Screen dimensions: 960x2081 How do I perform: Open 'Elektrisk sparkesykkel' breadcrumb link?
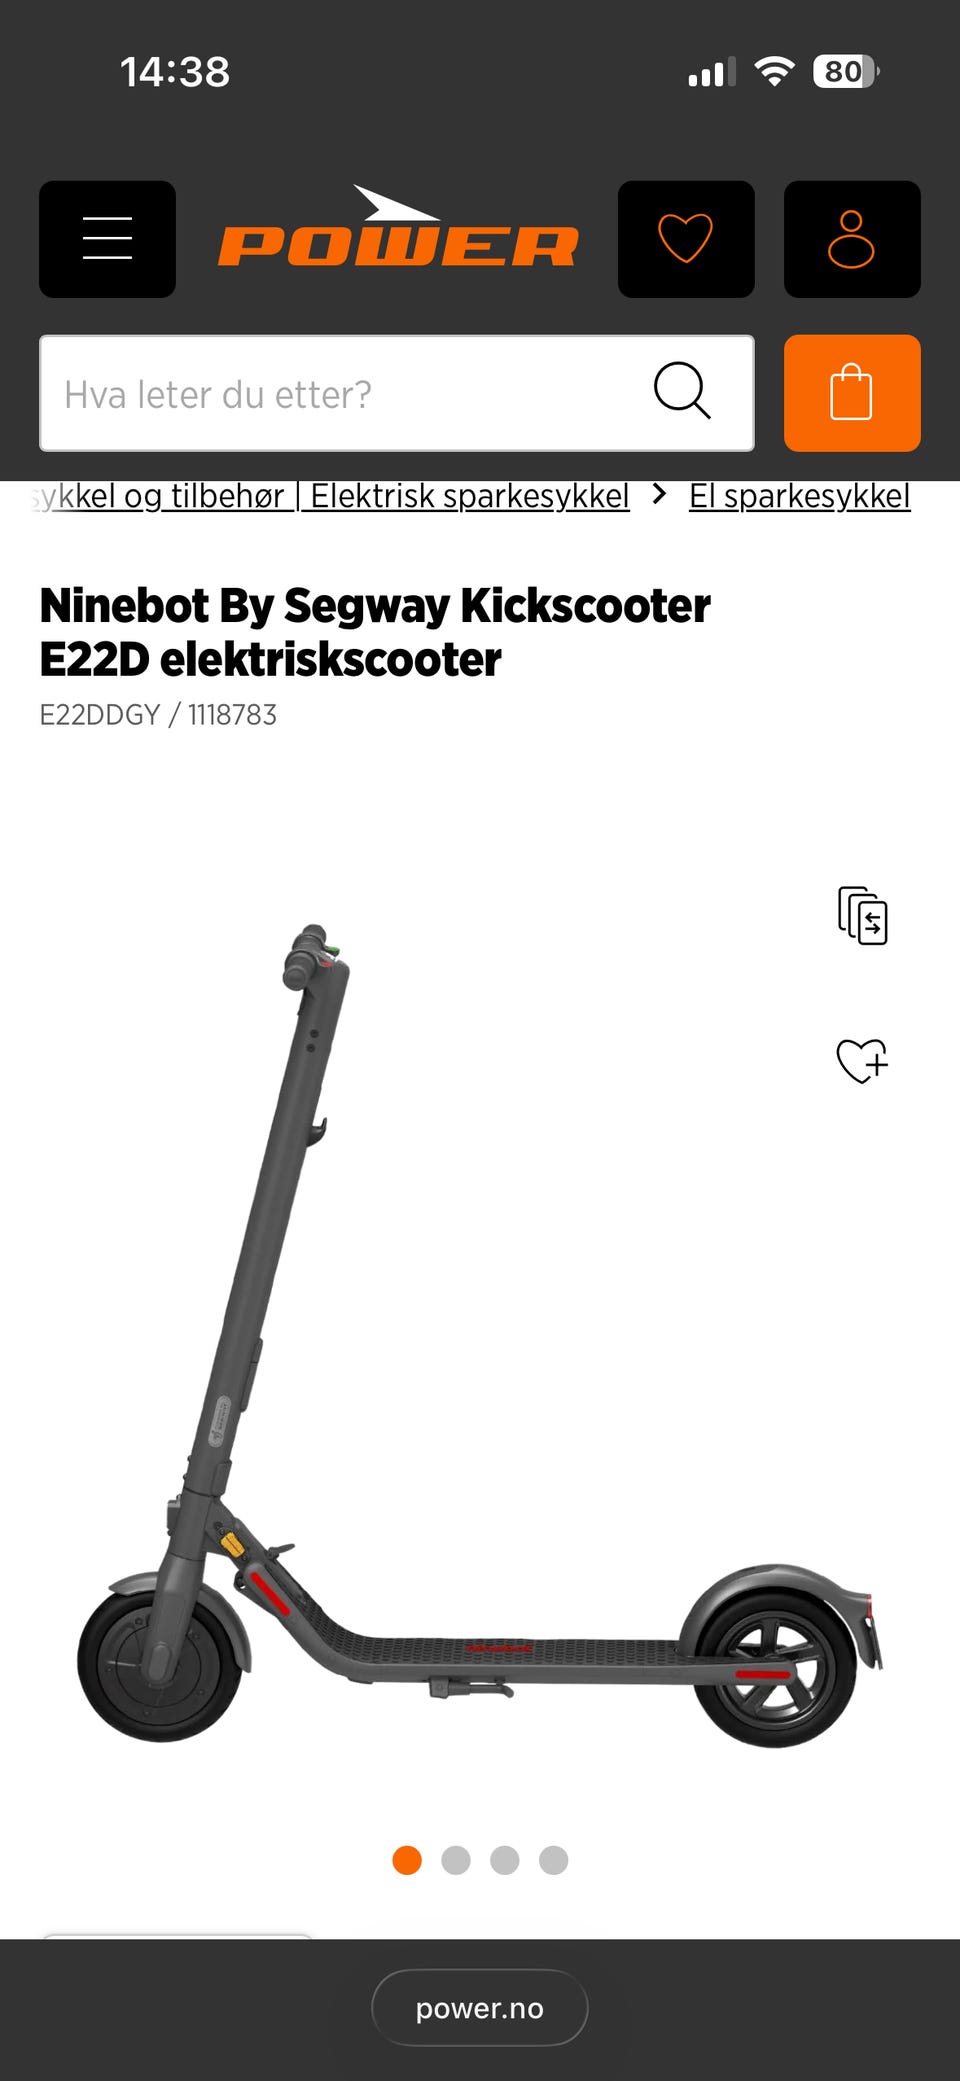(x=470, y=496)
